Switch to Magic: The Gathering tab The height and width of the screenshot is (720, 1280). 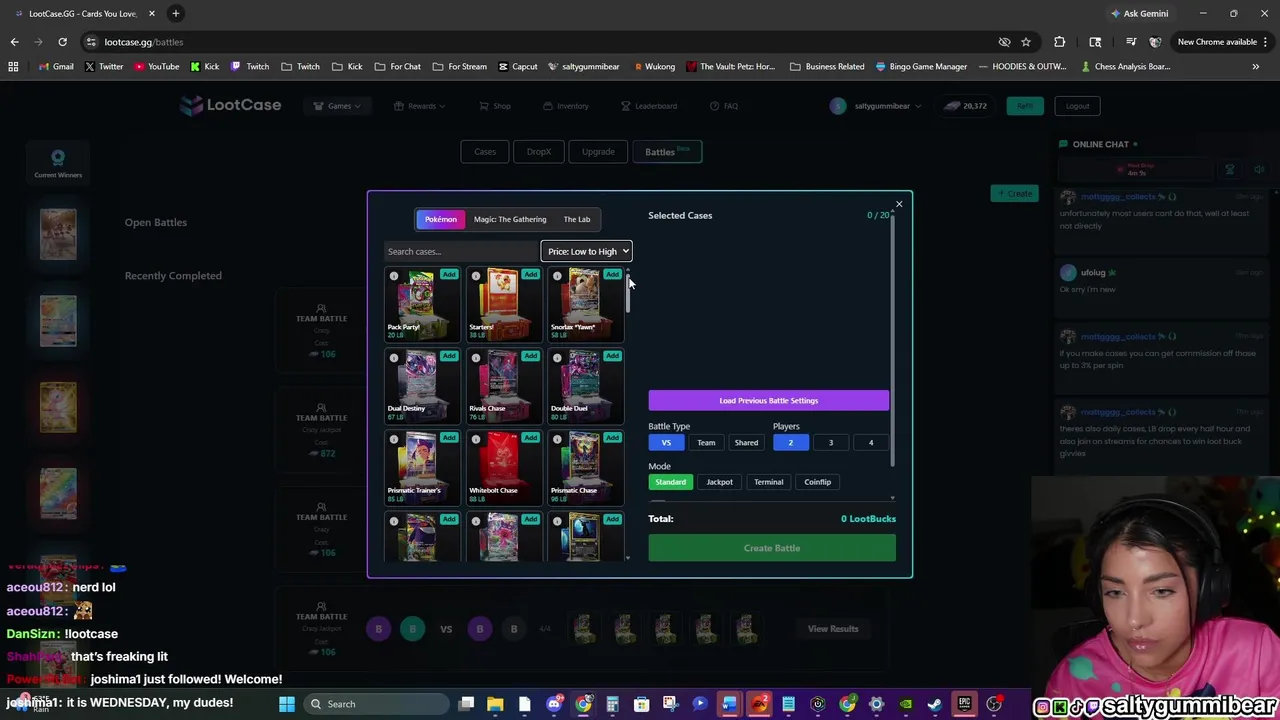tap(510, 219)
